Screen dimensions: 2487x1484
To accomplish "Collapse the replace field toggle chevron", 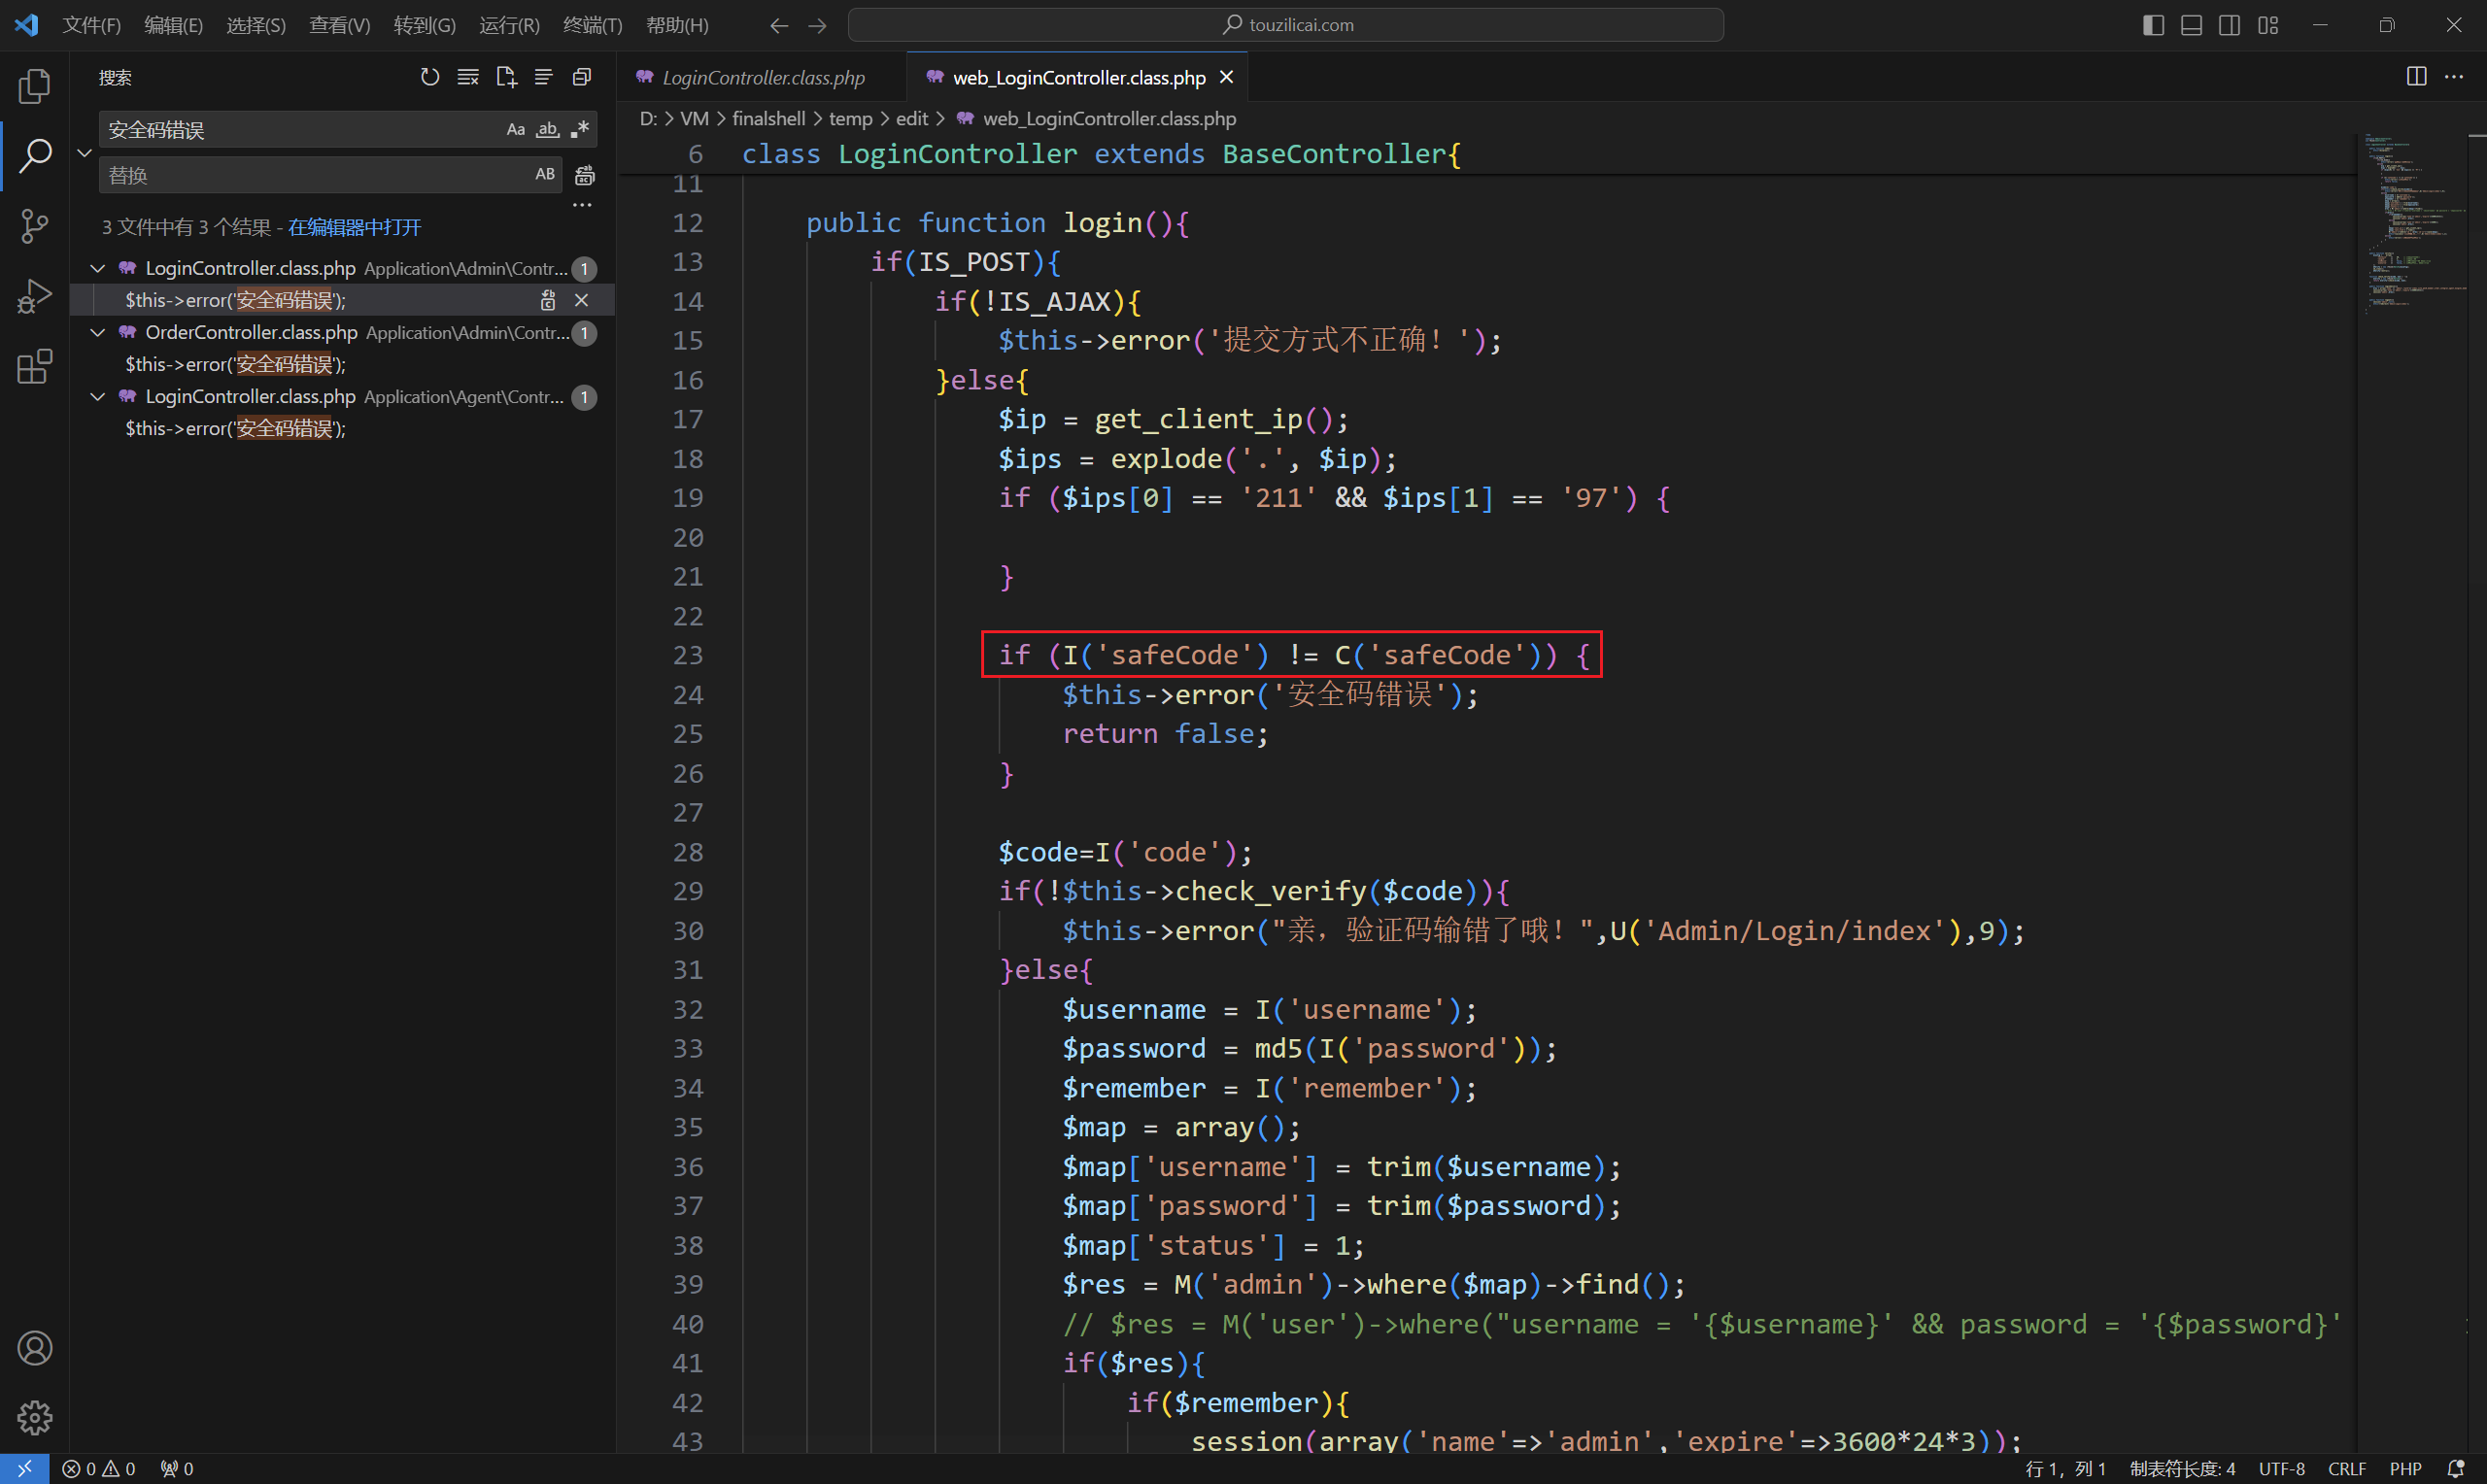I will click(x=84, y=152).
